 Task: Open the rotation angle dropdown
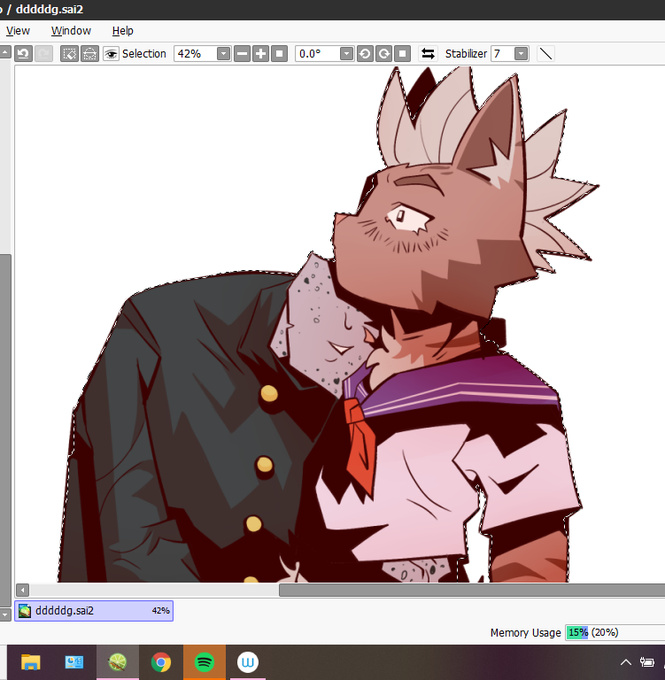[346, 54]
